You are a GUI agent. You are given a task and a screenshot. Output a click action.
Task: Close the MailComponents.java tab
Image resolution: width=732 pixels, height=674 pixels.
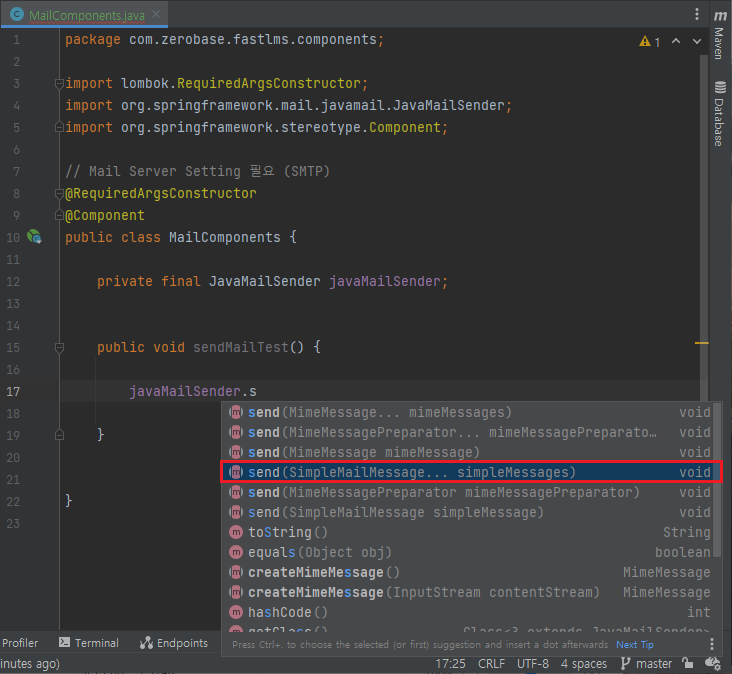click(x=156, y=14)
